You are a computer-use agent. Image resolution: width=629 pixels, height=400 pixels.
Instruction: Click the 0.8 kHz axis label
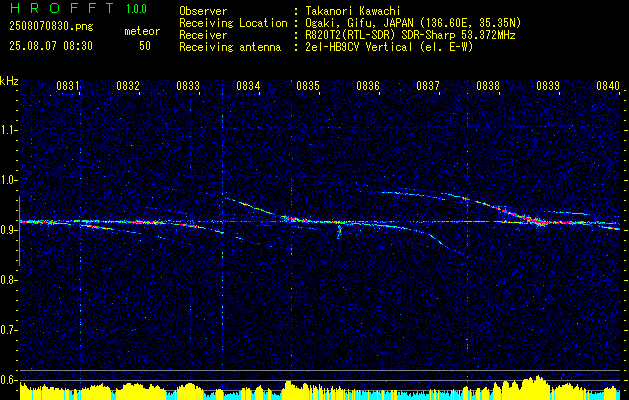[x=8, y=280]
